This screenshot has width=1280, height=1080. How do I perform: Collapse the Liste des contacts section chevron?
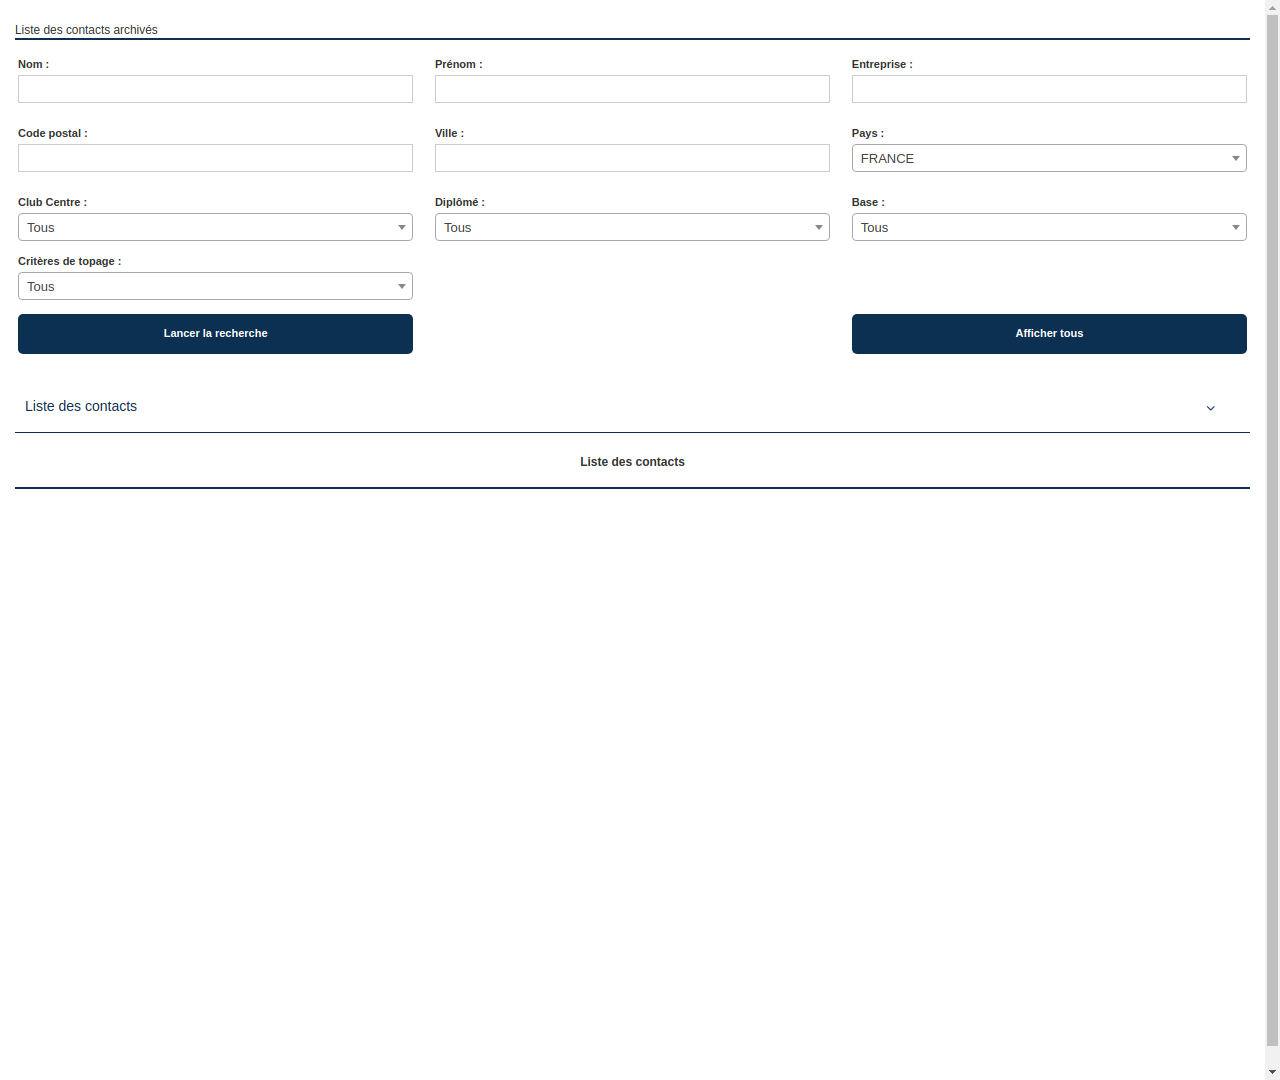click(1210, 408)
